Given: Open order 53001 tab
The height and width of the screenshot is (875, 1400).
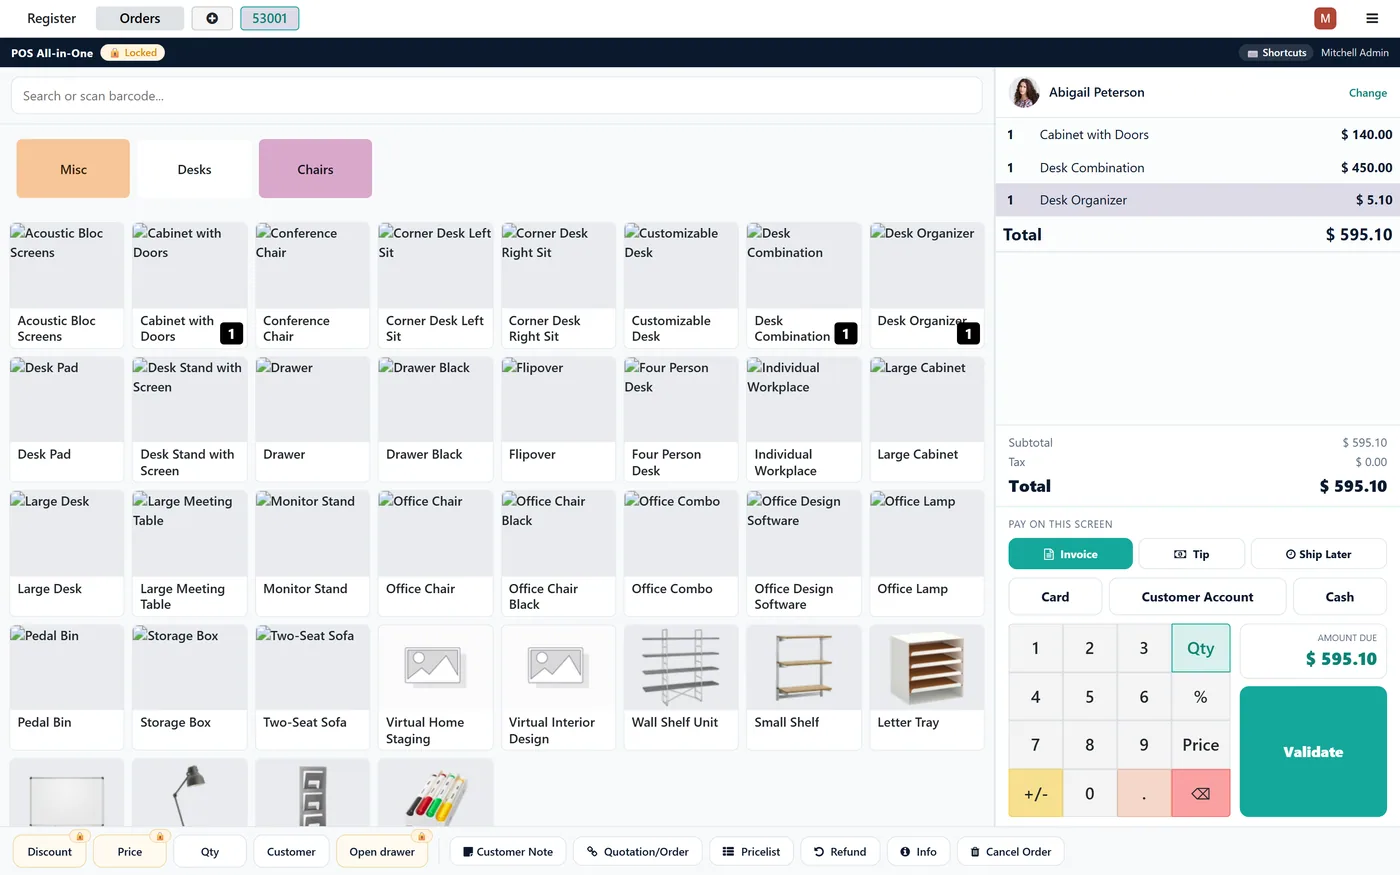Looking at the screenshot, I should pyautogui.click(x=270, y=18).
